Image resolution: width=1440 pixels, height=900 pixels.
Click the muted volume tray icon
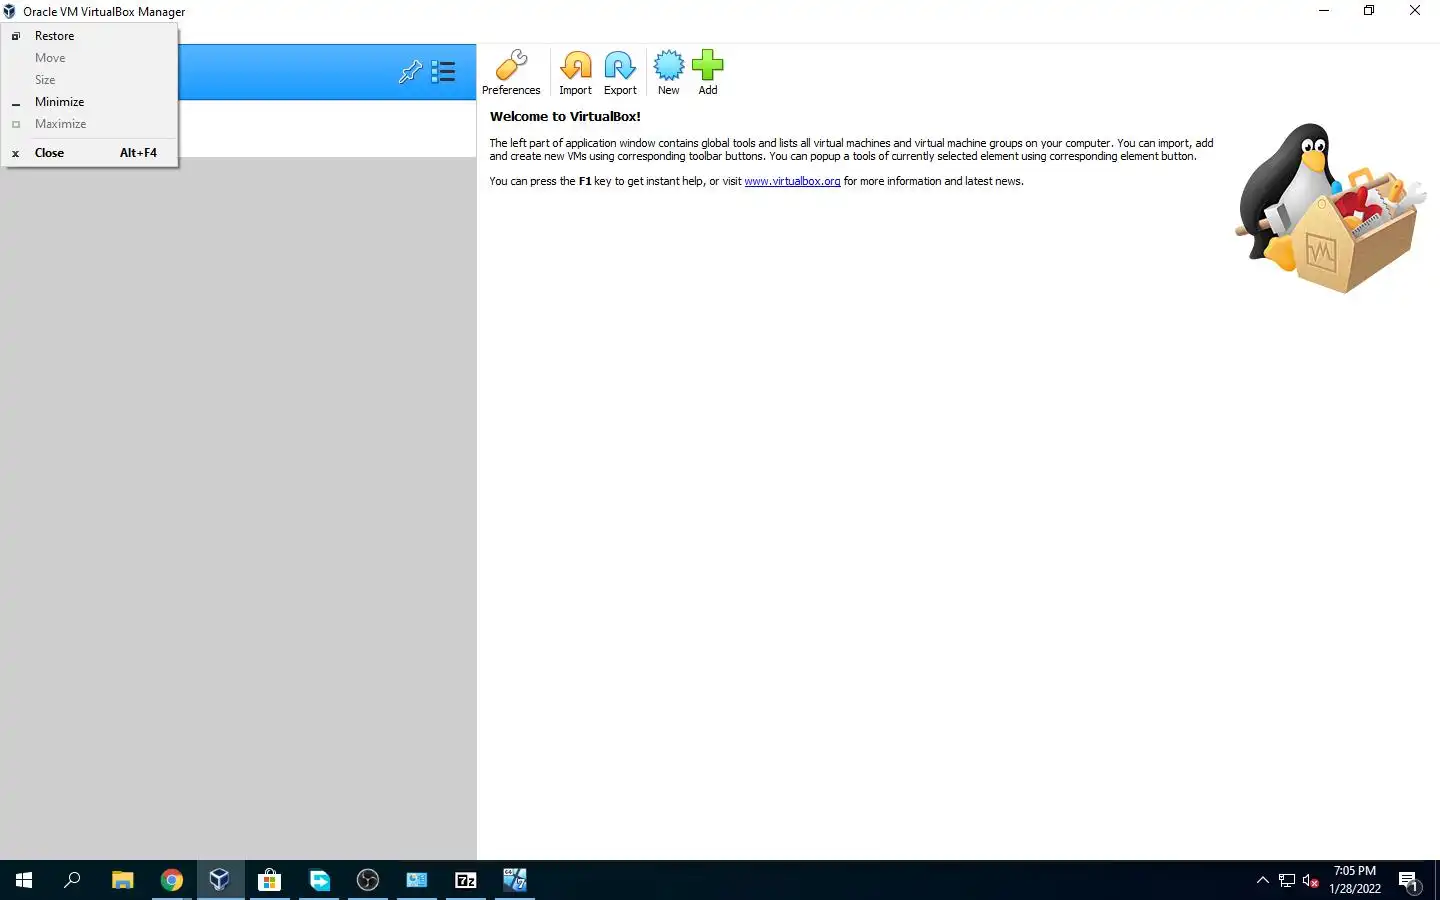pyautogui.click(x=1311, y=880)
